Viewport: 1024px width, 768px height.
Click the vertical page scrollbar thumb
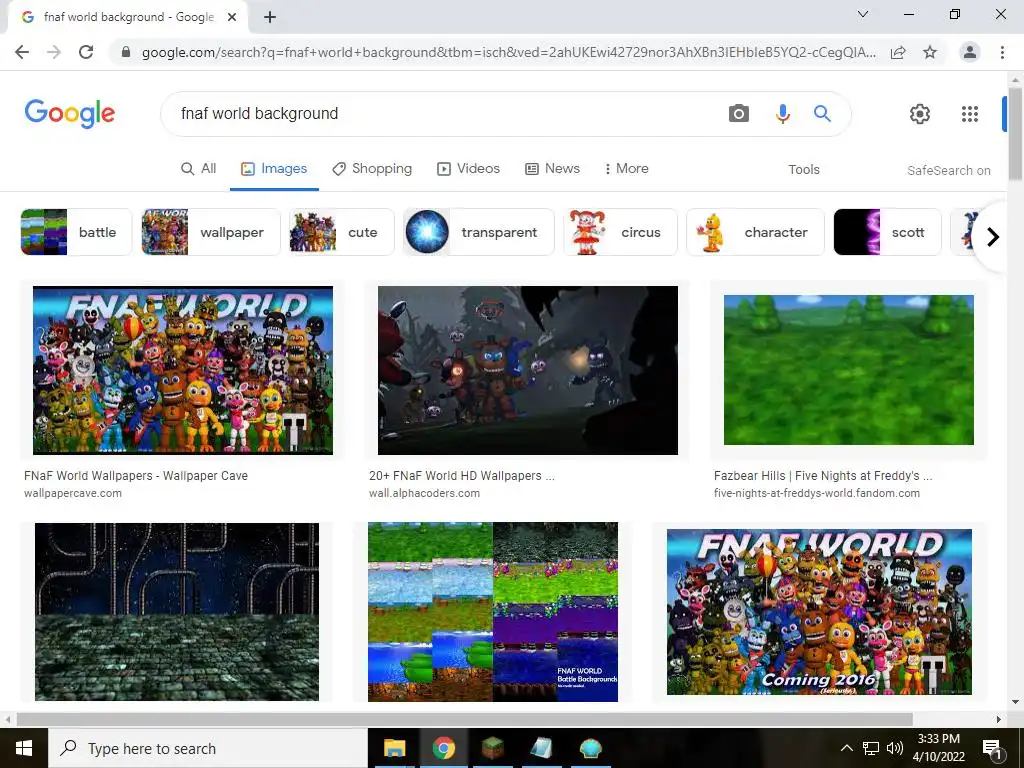pyautogui.click(x=1016, y=133)
